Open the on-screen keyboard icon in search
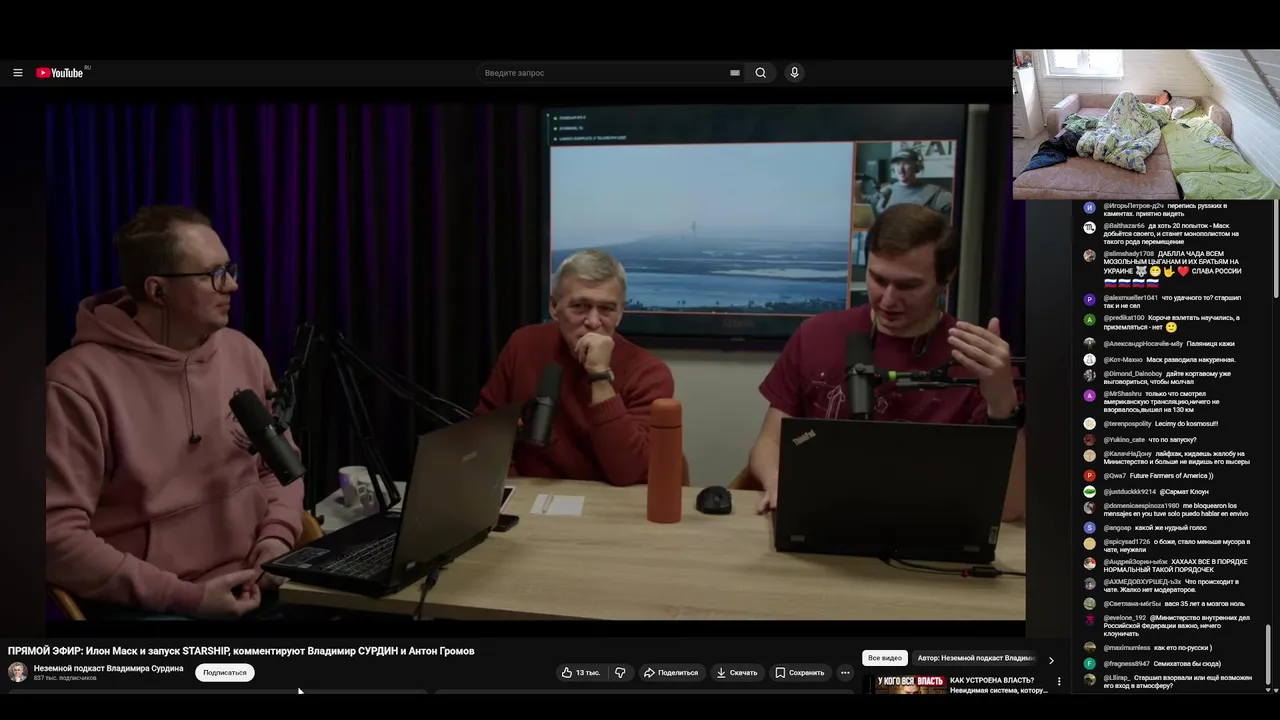 click(x=735, y=73)
